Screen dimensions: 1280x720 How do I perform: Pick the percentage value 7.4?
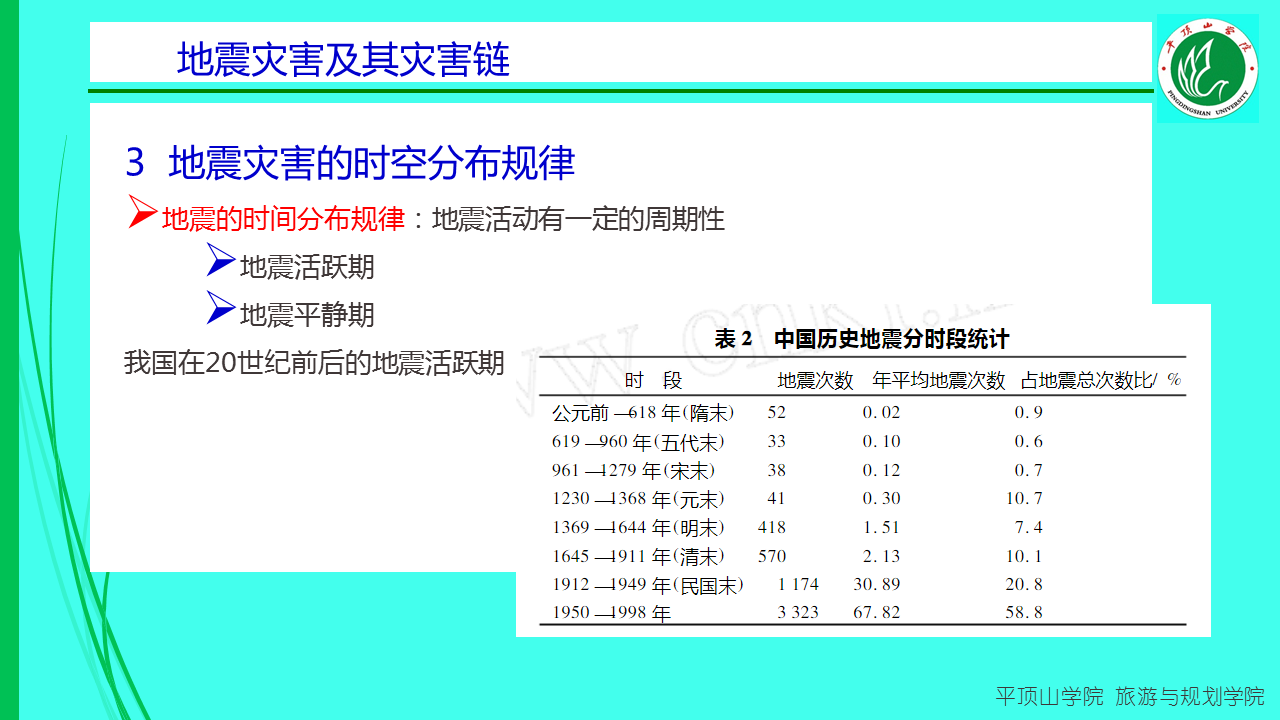[1029, 527]
